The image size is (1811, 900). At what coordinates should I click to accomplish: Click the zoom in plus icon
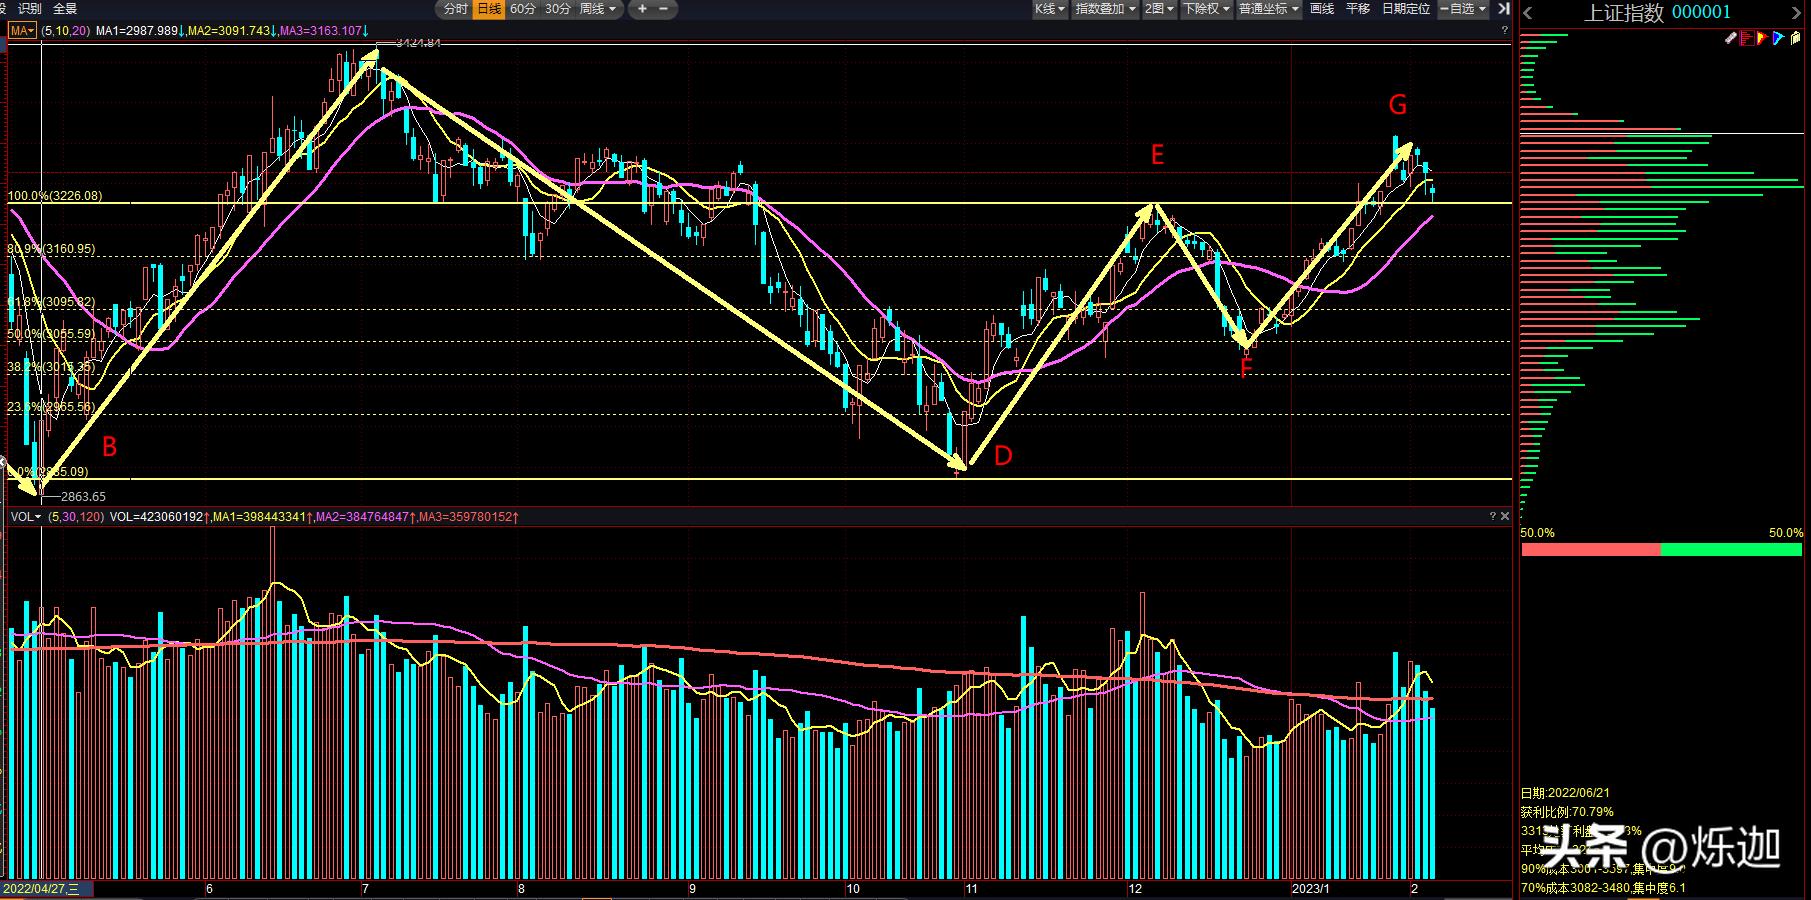[642, 9]
